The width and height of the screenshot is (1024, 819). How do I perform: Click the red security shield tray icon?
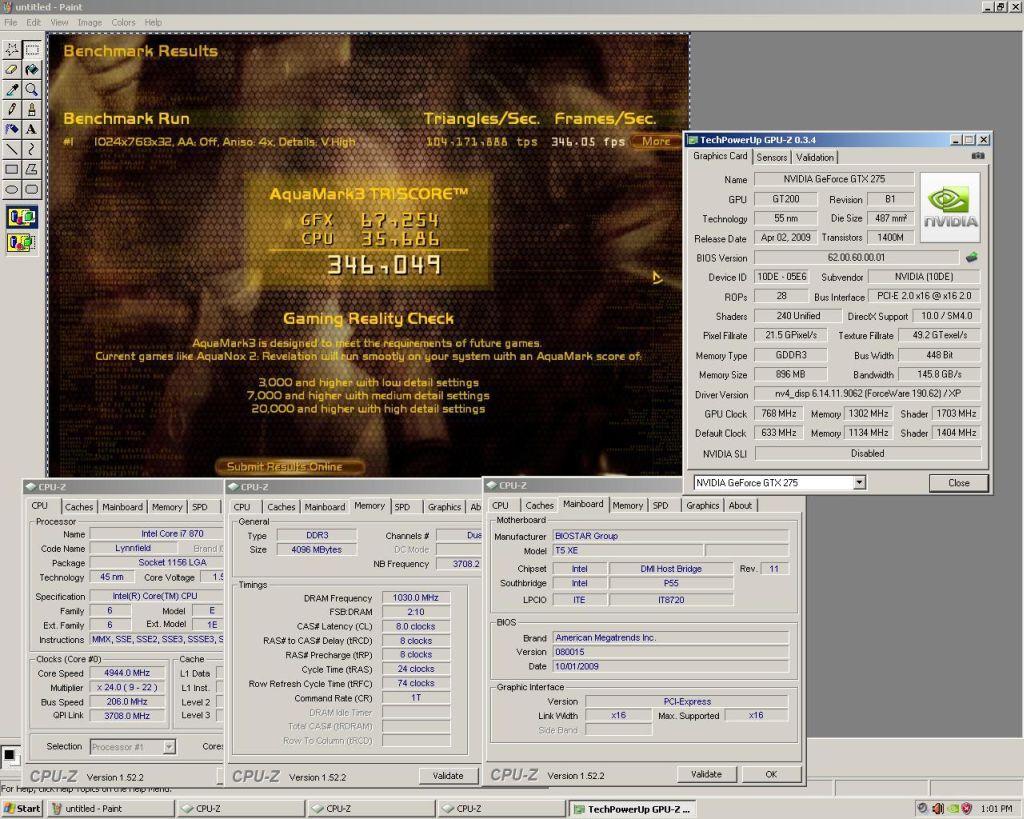(967, 809)
